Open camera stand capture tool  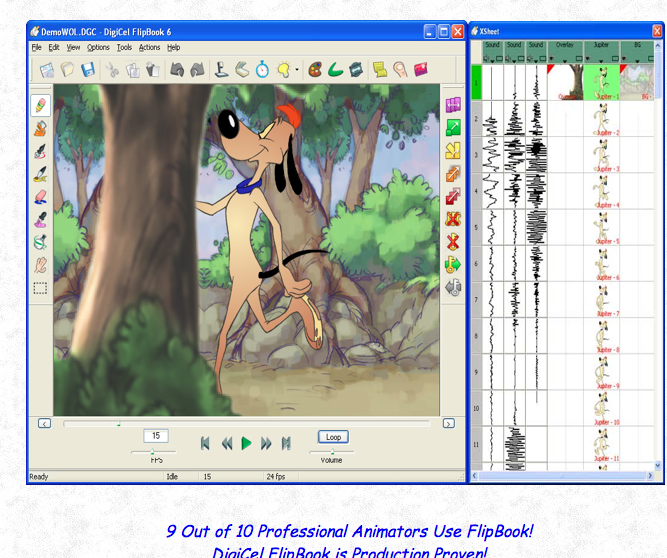pos(221,69)
